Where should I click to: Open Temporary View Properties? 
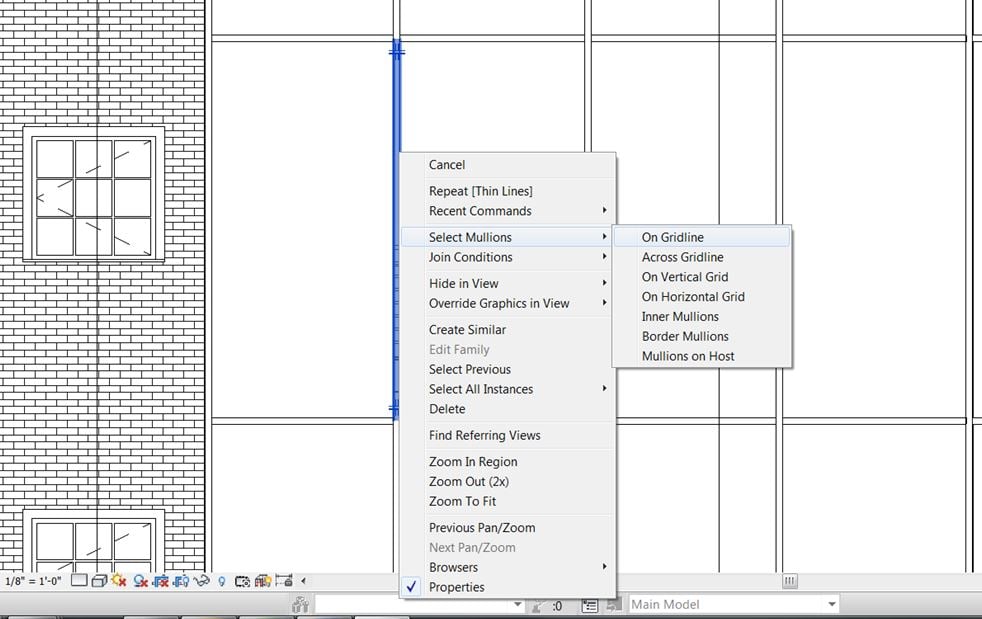click(x=242, y=579)
